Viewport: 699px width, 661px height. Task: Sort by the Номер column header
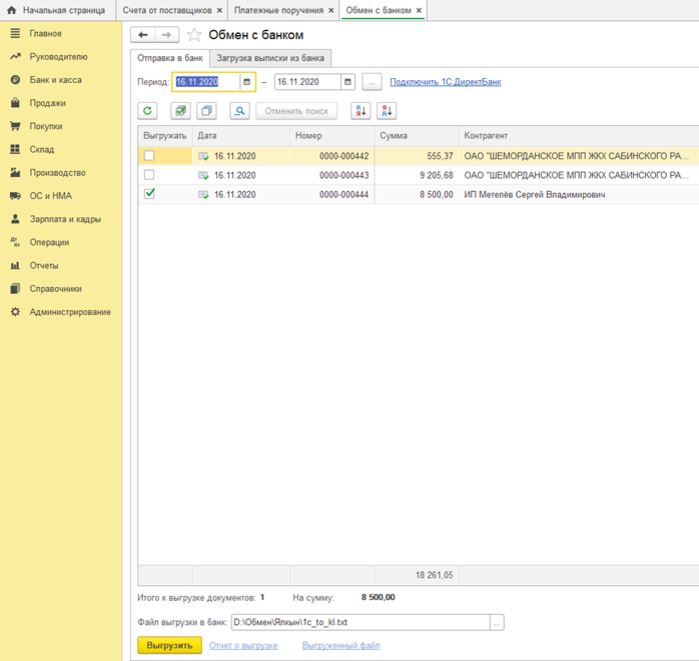(332, 135)
